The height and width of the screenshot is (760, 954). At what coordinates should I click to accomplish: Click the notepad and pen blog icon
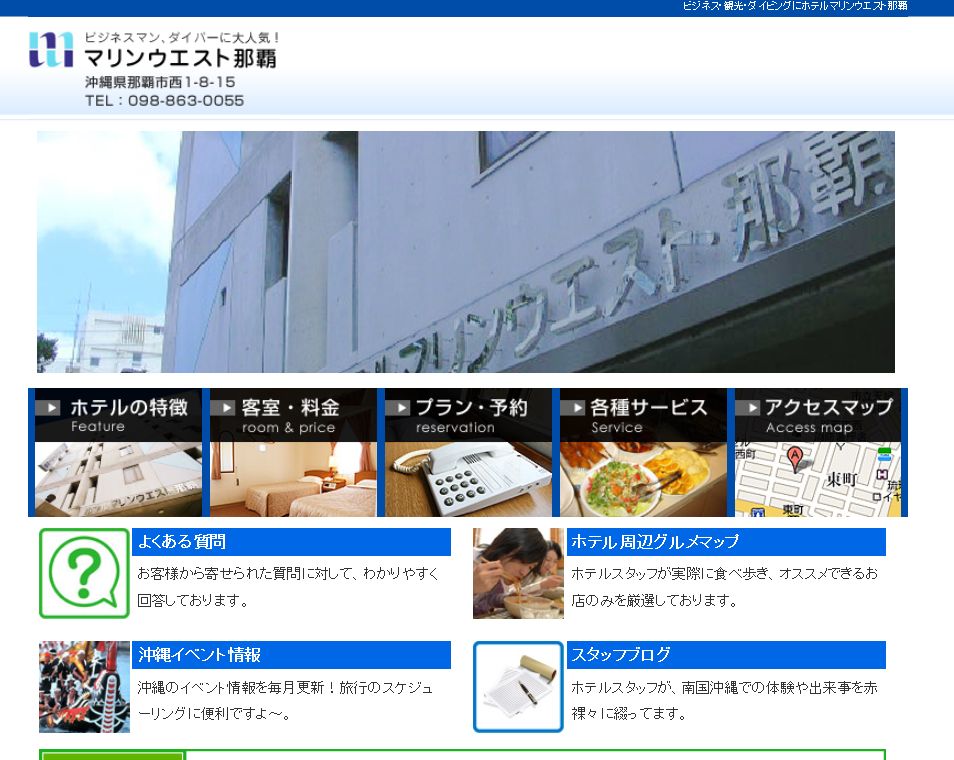click(x=518, y=686)
